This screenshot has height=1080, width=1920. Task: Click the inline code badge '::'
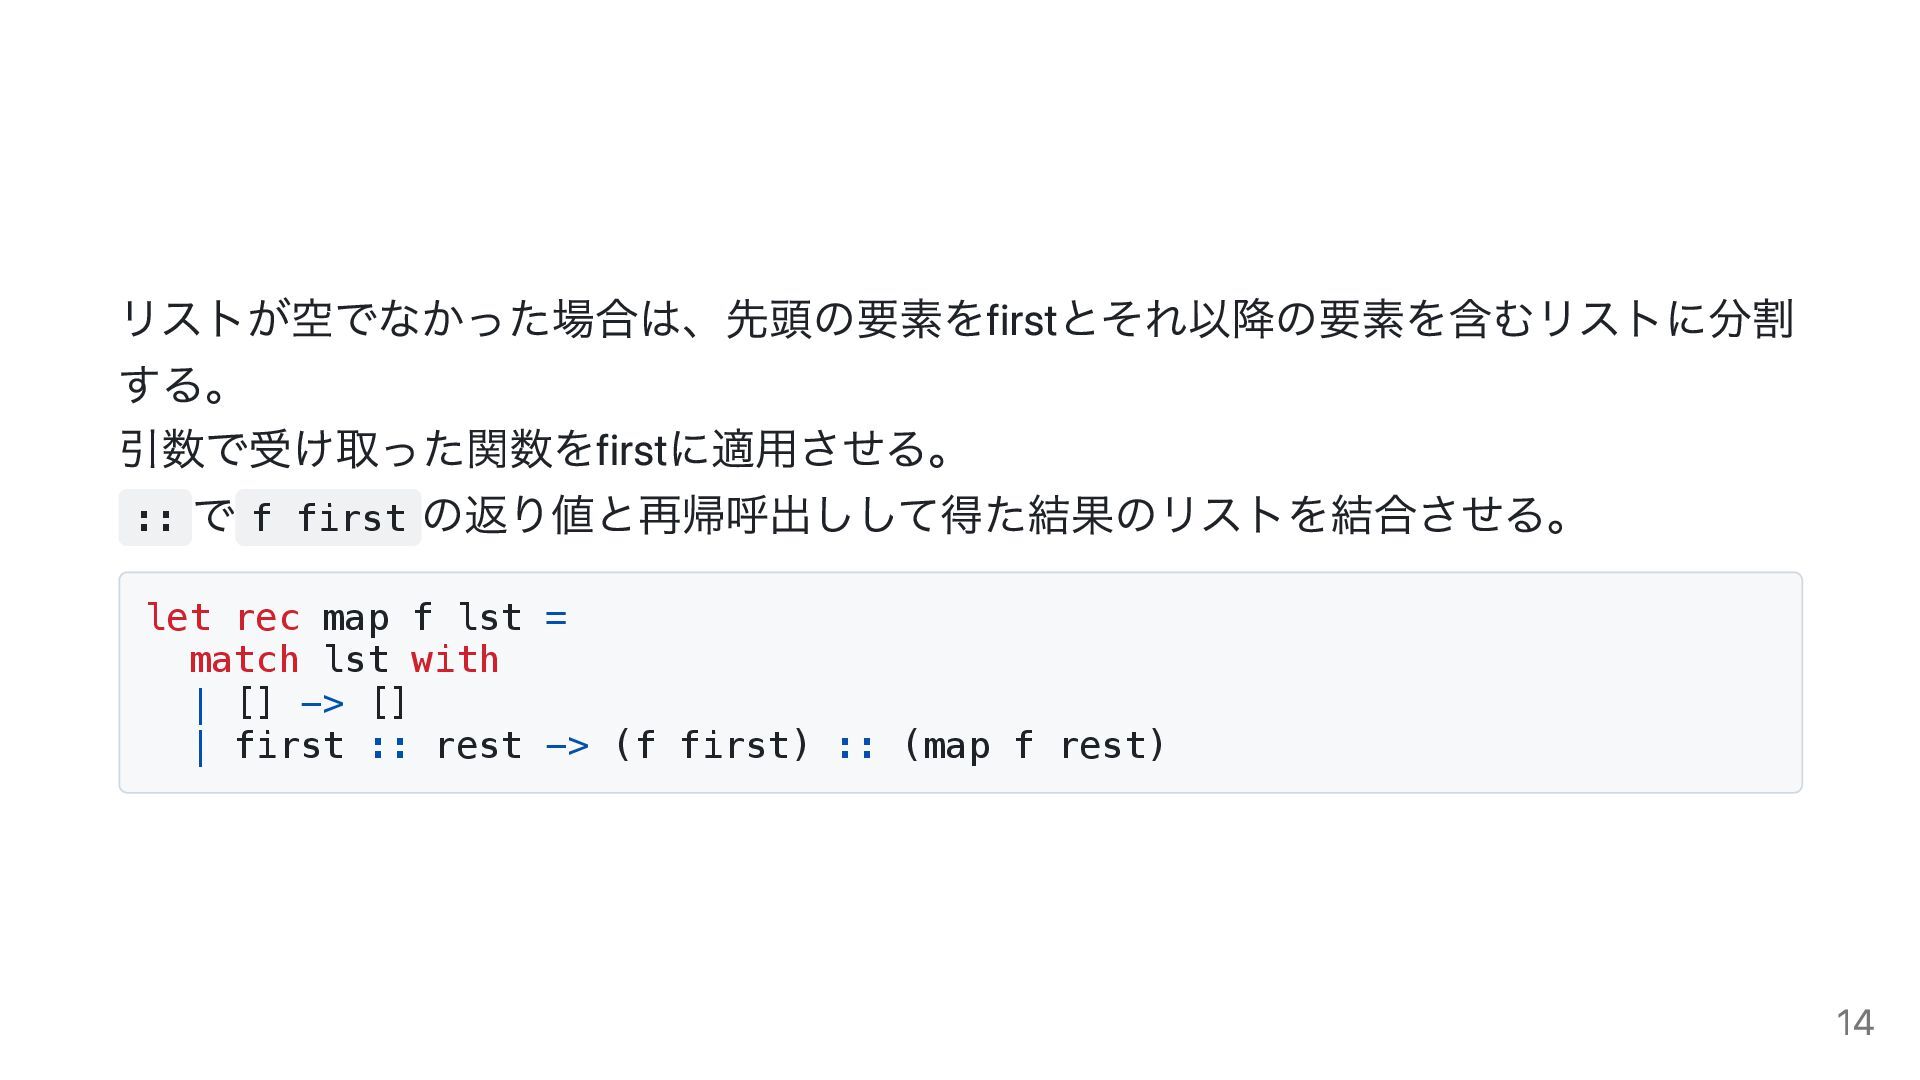(x=155, y=517)
